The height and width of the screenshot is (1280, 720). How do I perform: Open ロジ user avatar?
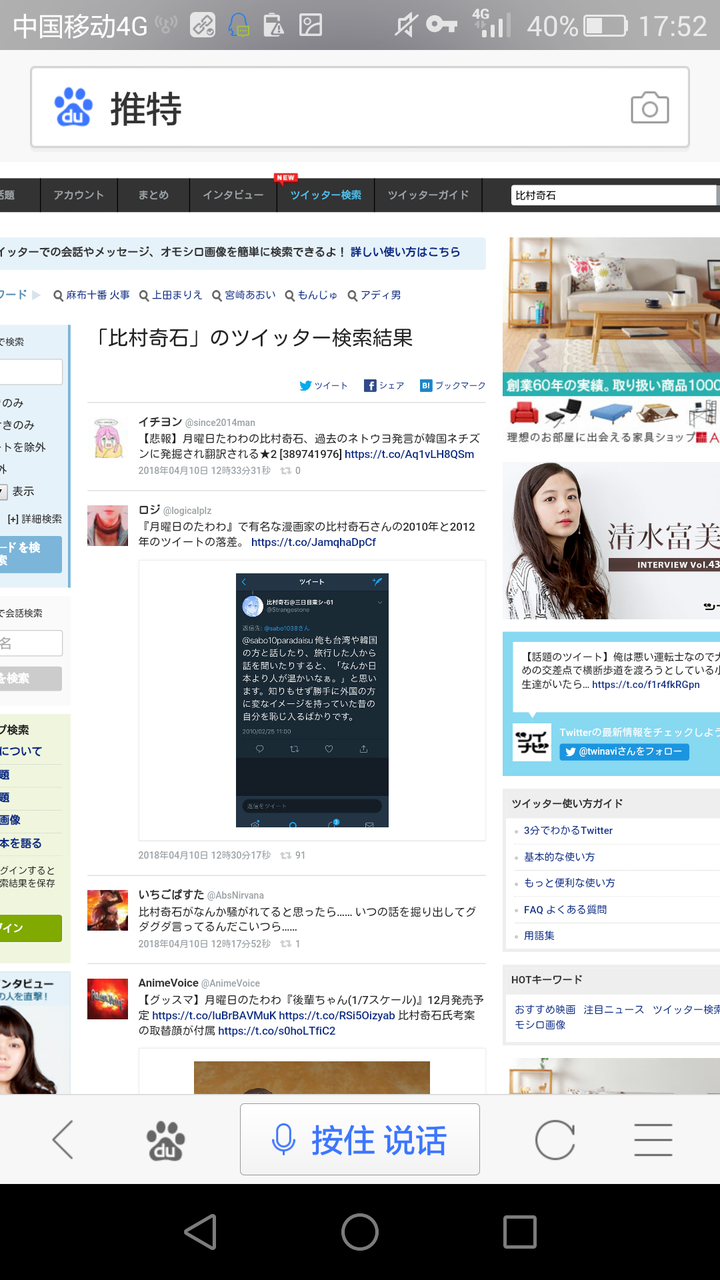click(x=107, y=525)
